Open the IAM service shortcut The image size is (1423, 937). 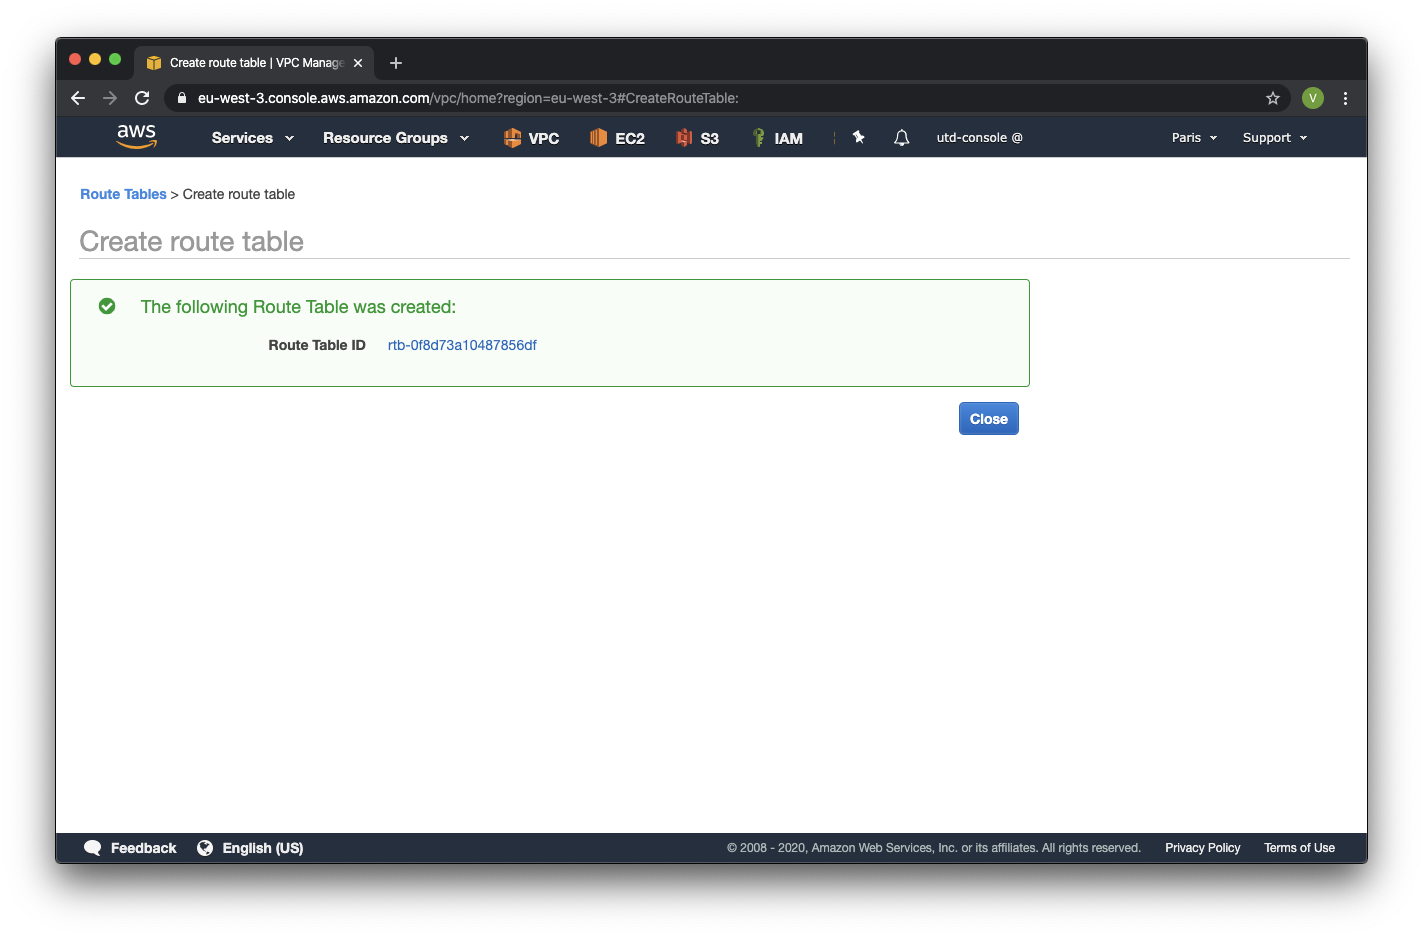[777, 138]
